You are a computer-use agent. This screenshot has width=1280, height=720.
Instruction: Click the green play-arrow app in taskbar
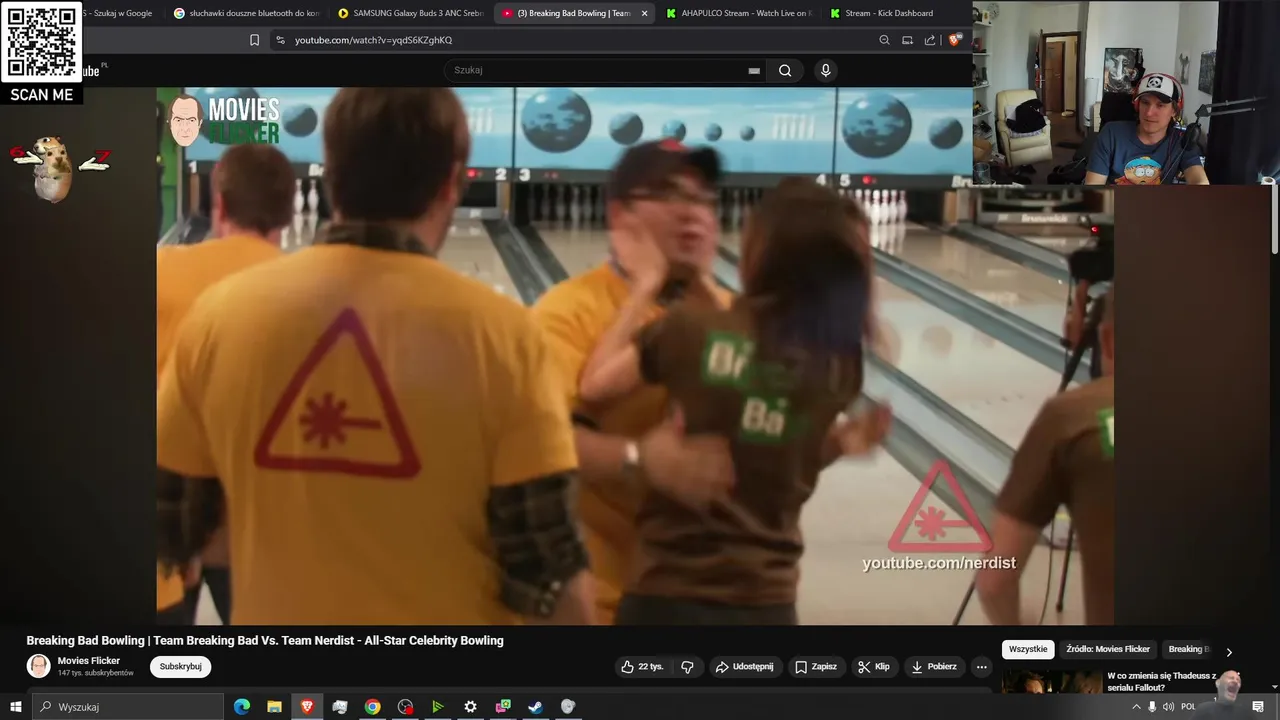tap(437, 707)
